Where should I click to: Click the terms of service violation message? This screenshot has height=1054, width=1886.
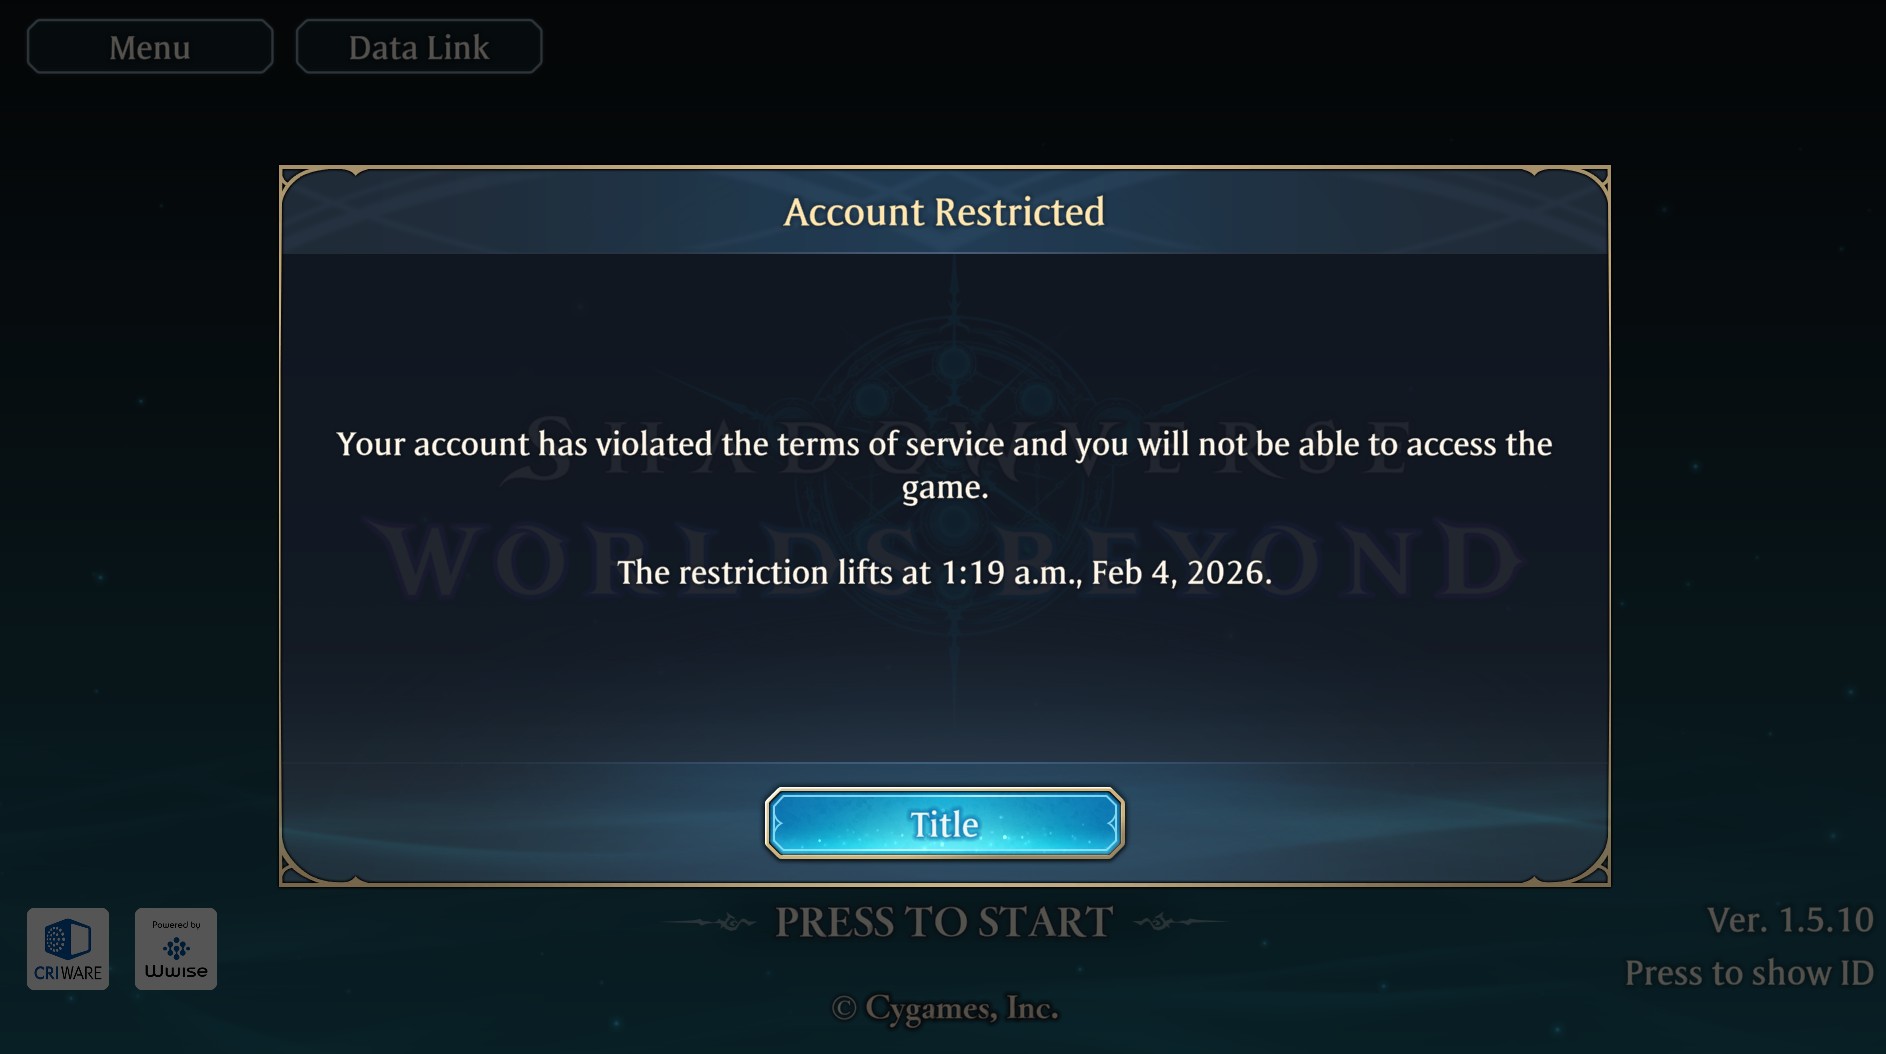click(x=944, y=465)
